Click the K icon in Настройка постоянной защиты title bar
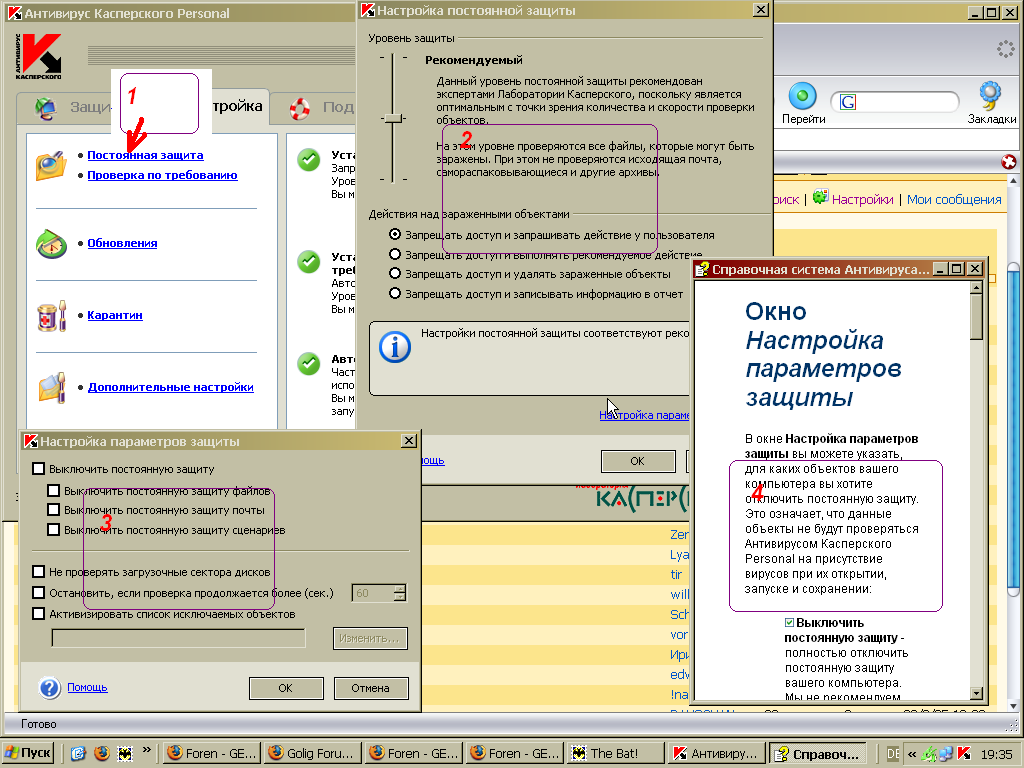Viewport: 1024px width, 768px height. tap(368, 10)
